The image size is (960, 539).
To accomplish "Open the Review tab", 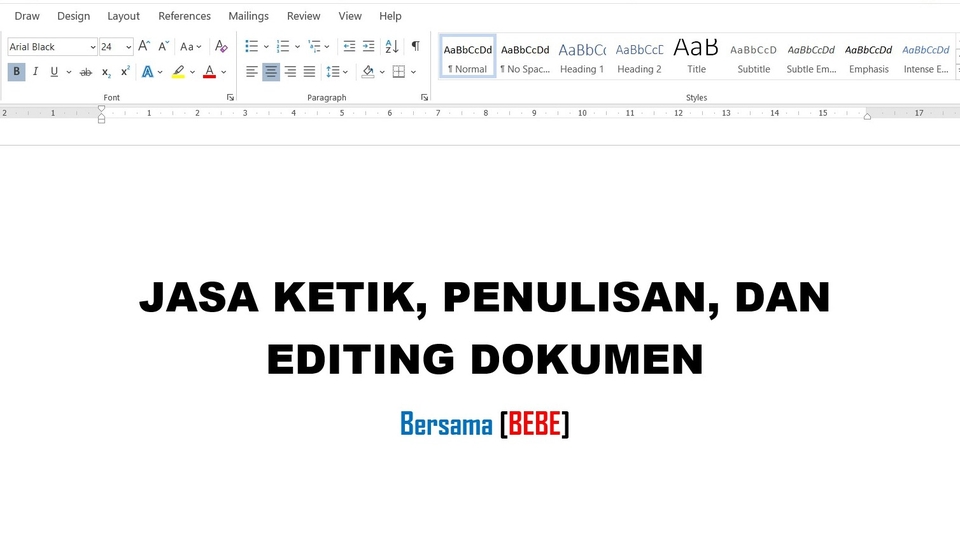I will (x=304, y=16).
